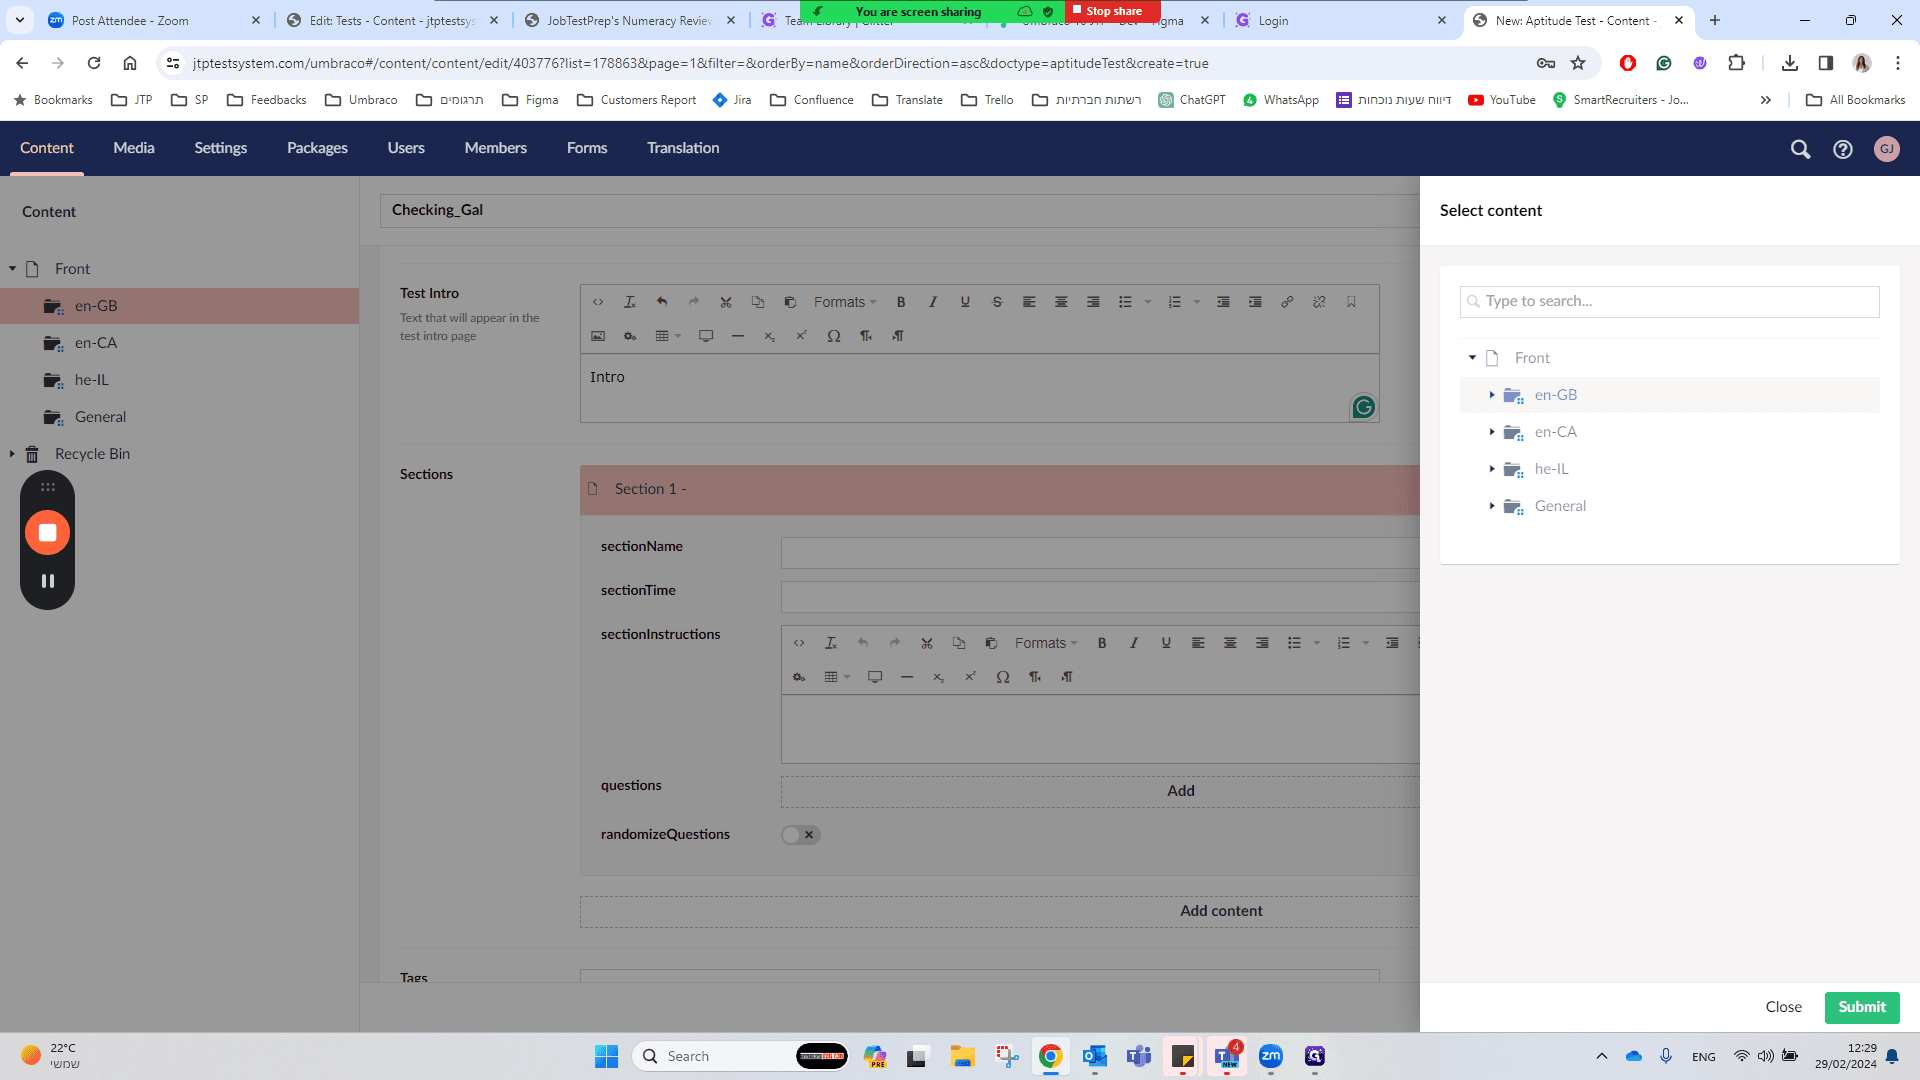Image resolution: width=1920 pixels, height=1080 pixels.
Task: Submit the selected content
Action: (1862, 1007)
